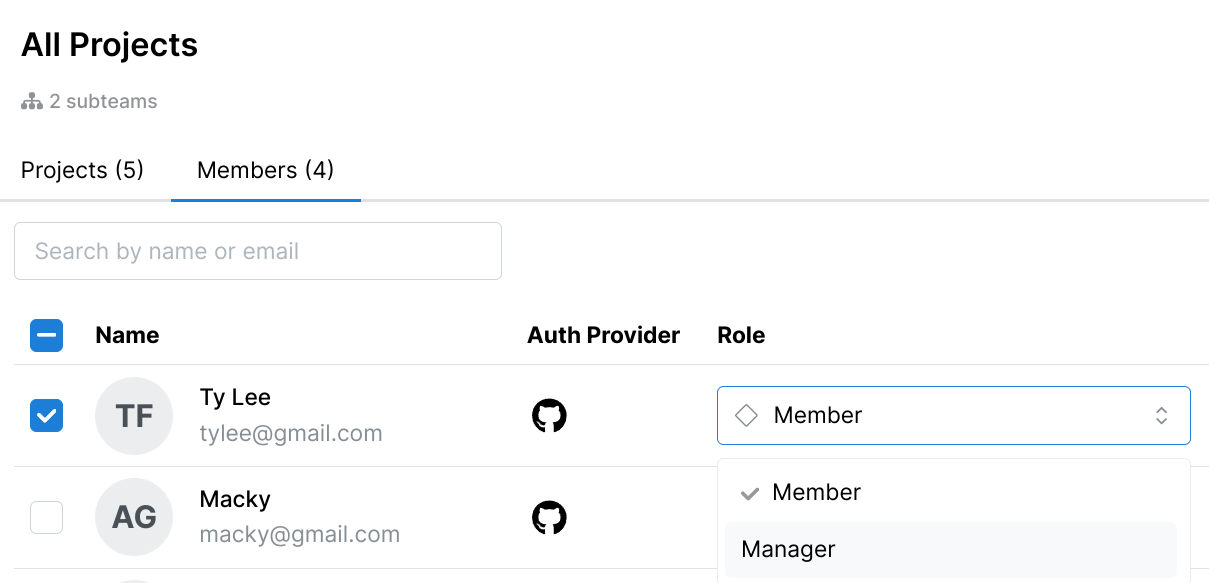Sort by the Name column header
Viewport: 1209px width, 583px height.
[127, 335]
